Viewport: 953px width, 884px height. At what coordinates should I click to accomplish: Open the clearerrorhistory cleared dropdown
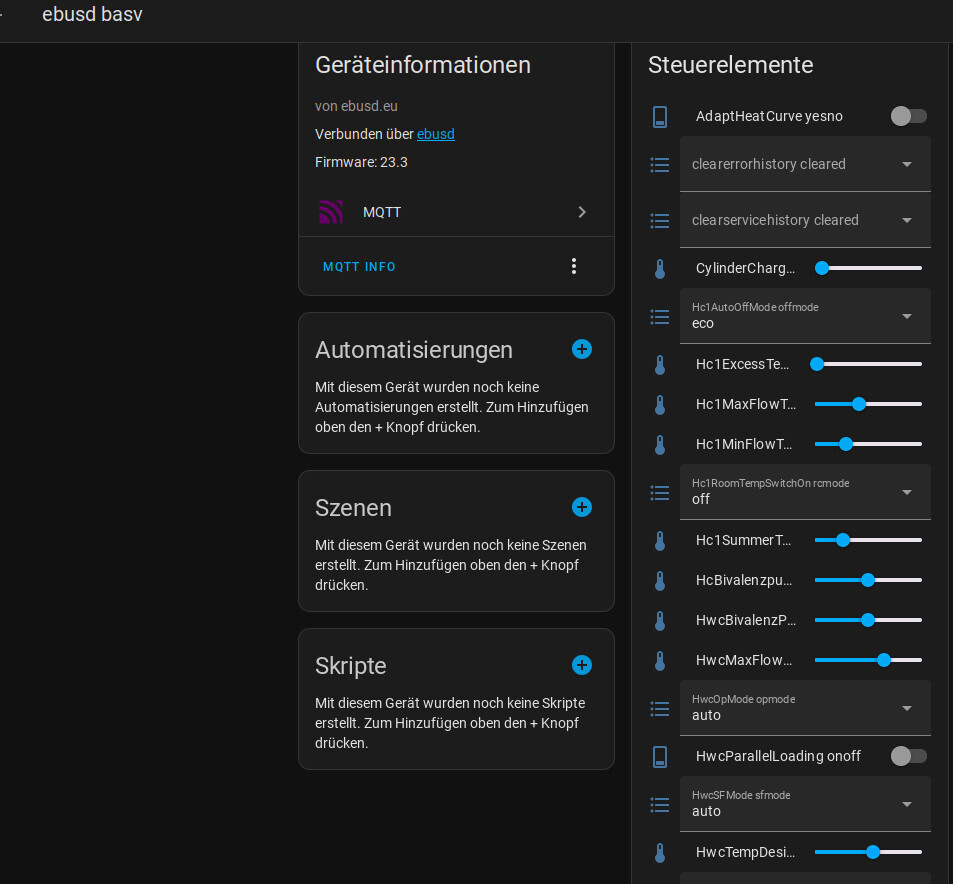pos(805,164)
